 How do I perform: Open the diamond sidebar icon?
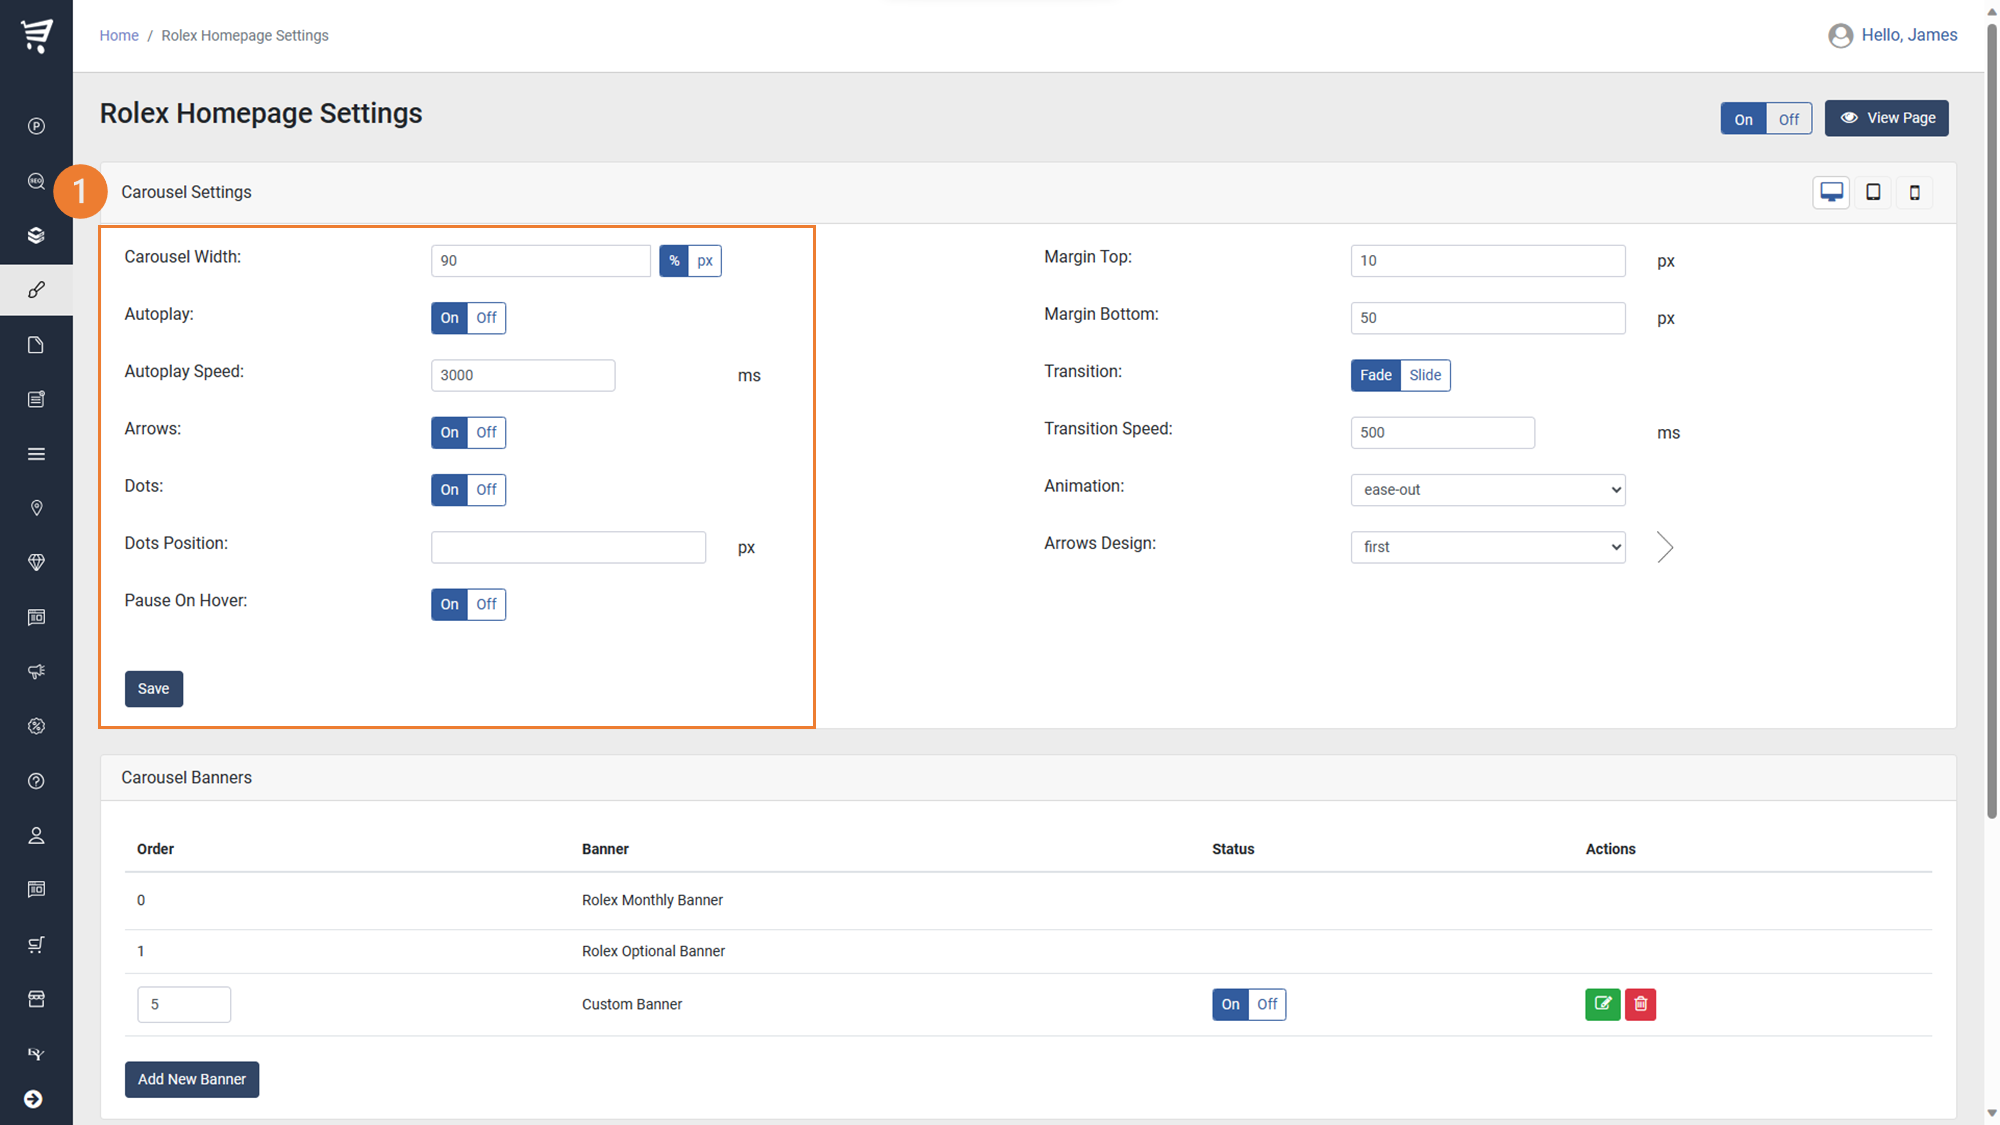click(36, 563)
